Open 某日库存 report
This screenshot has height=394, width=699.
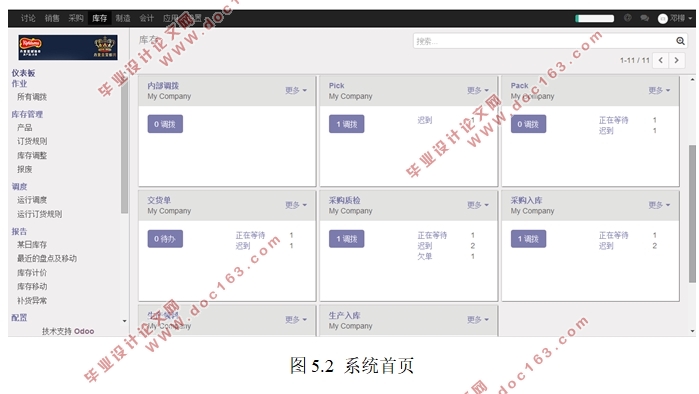click(x=32, y=244)
